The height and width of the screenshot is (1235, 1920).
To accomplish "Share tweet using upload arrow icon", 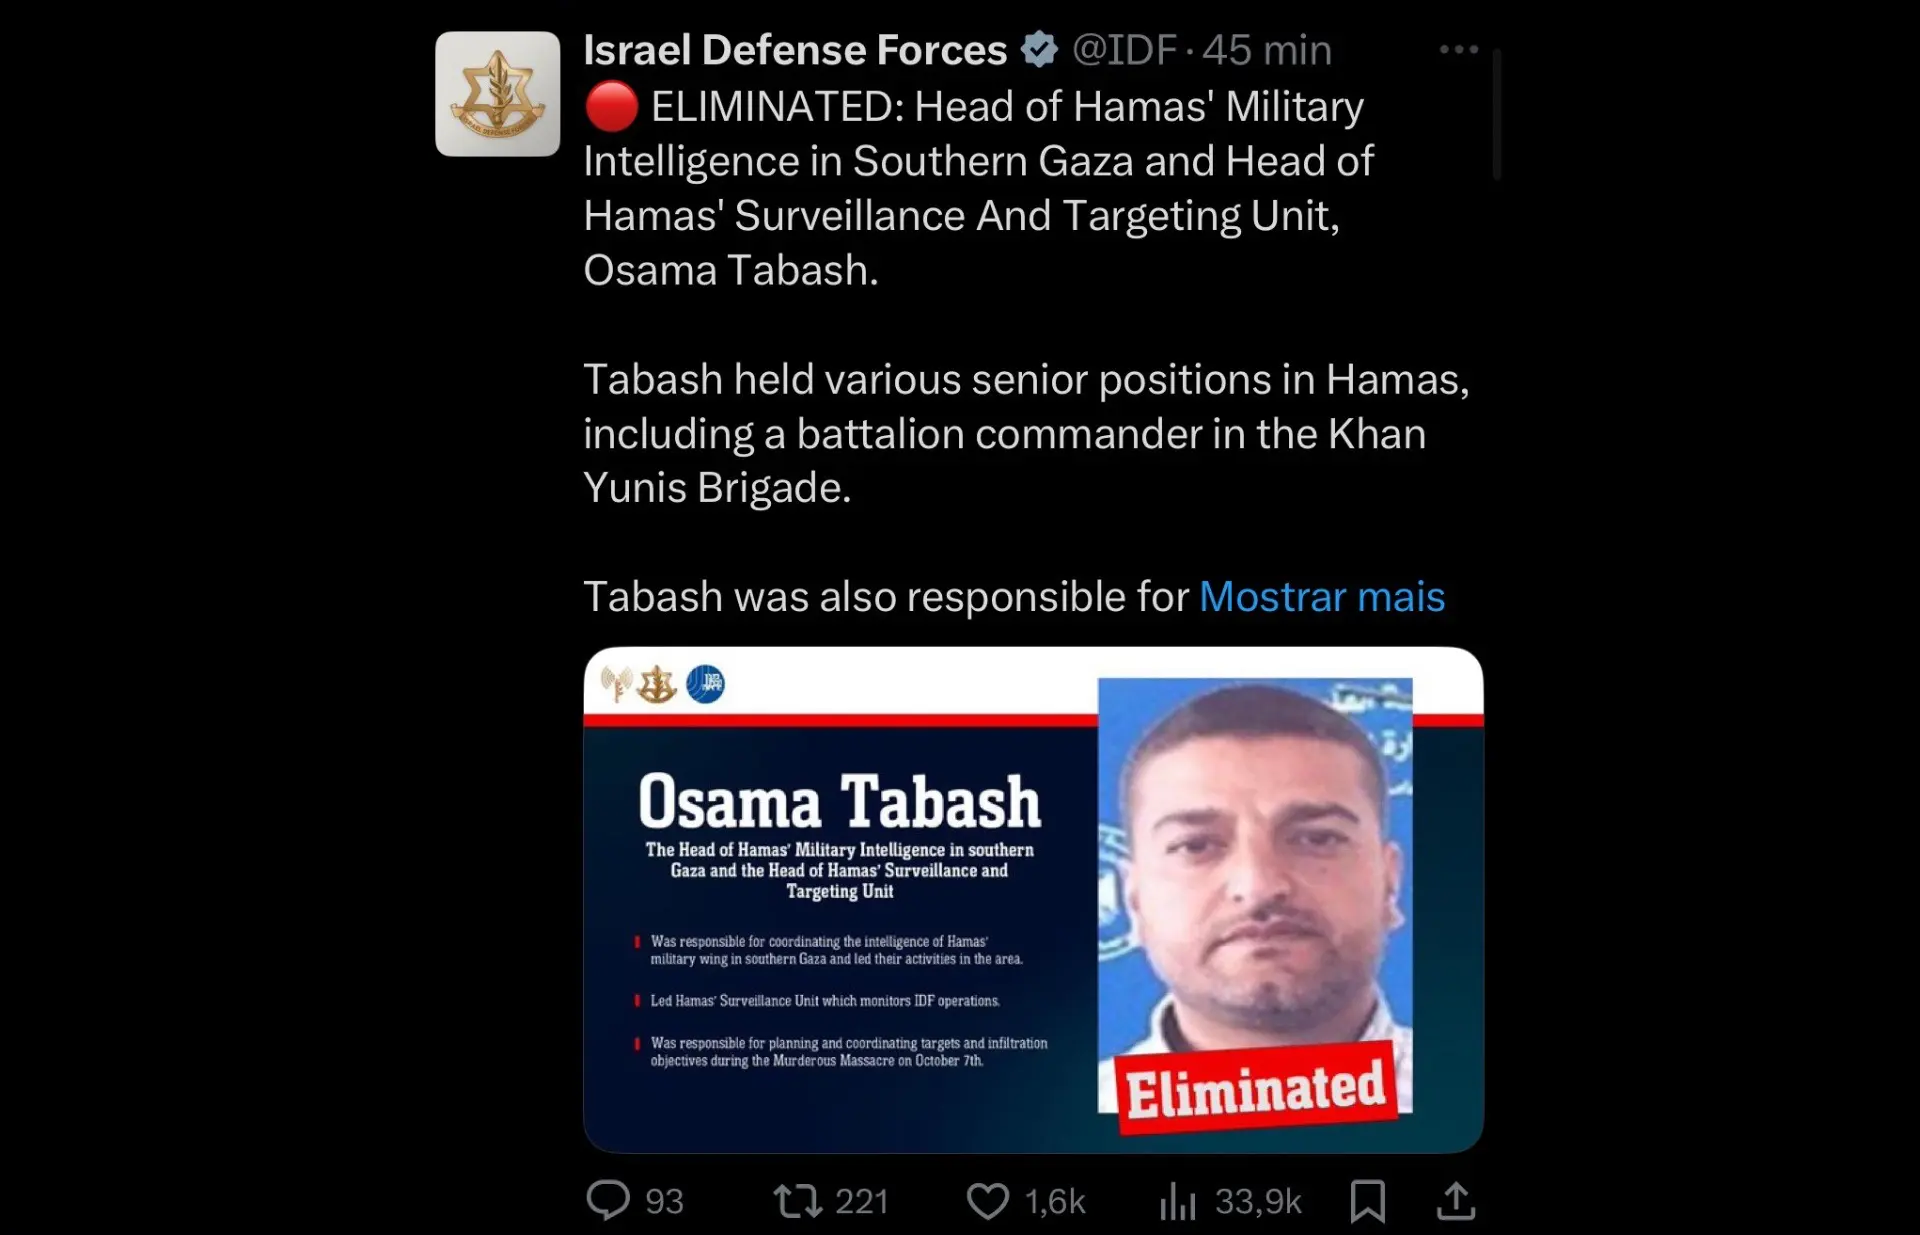I will [x=1456, y=1200].
